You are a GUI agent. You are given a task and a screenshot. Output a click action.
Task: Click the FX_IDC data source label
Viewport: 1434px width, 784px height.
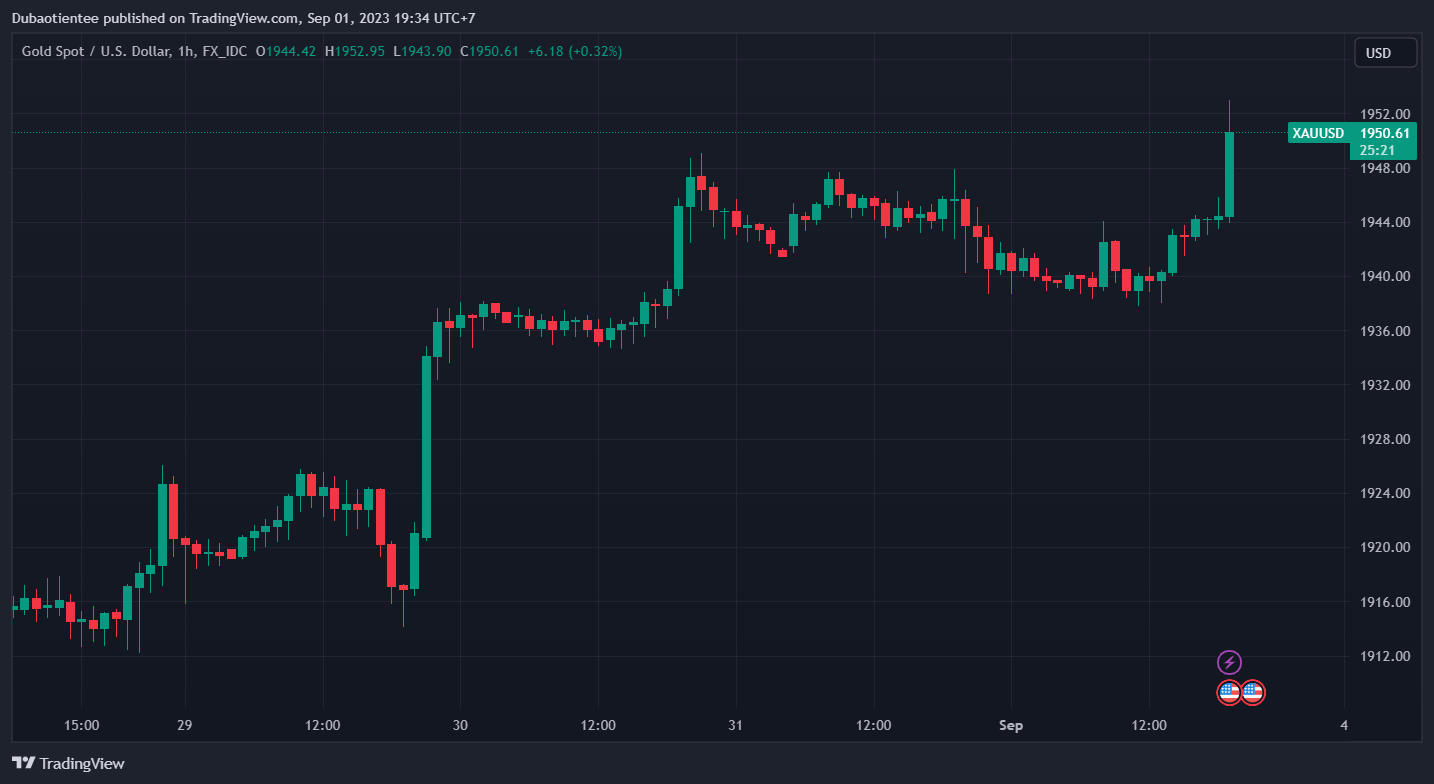coord(225,51)
